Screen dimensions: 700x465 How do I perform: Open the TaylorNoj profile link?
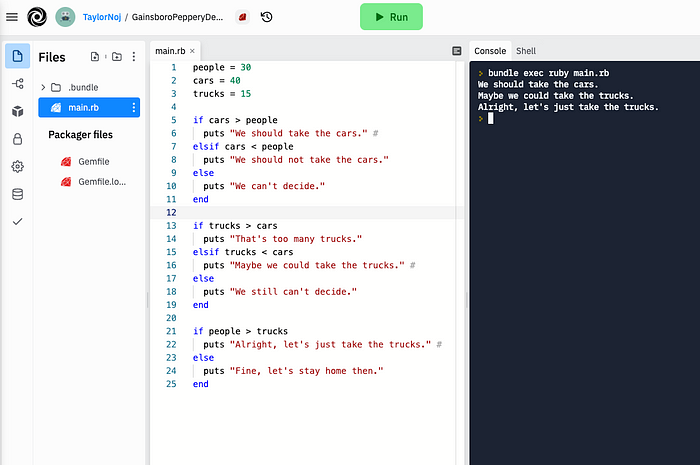point(102,17)
